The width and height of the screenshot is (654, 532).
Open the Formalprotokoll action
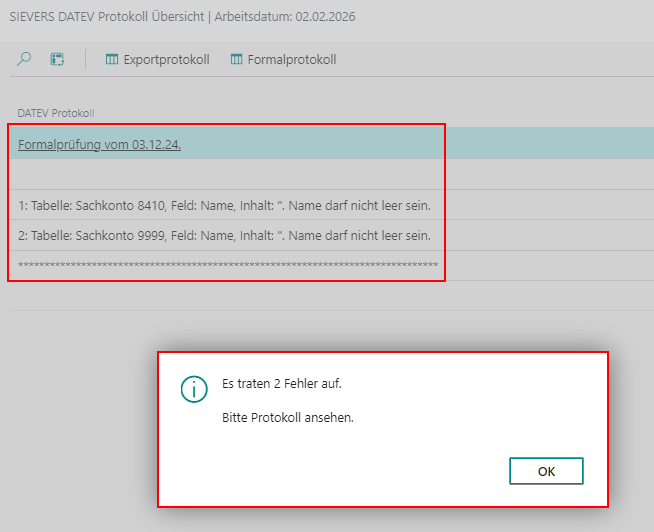point(292,59)
